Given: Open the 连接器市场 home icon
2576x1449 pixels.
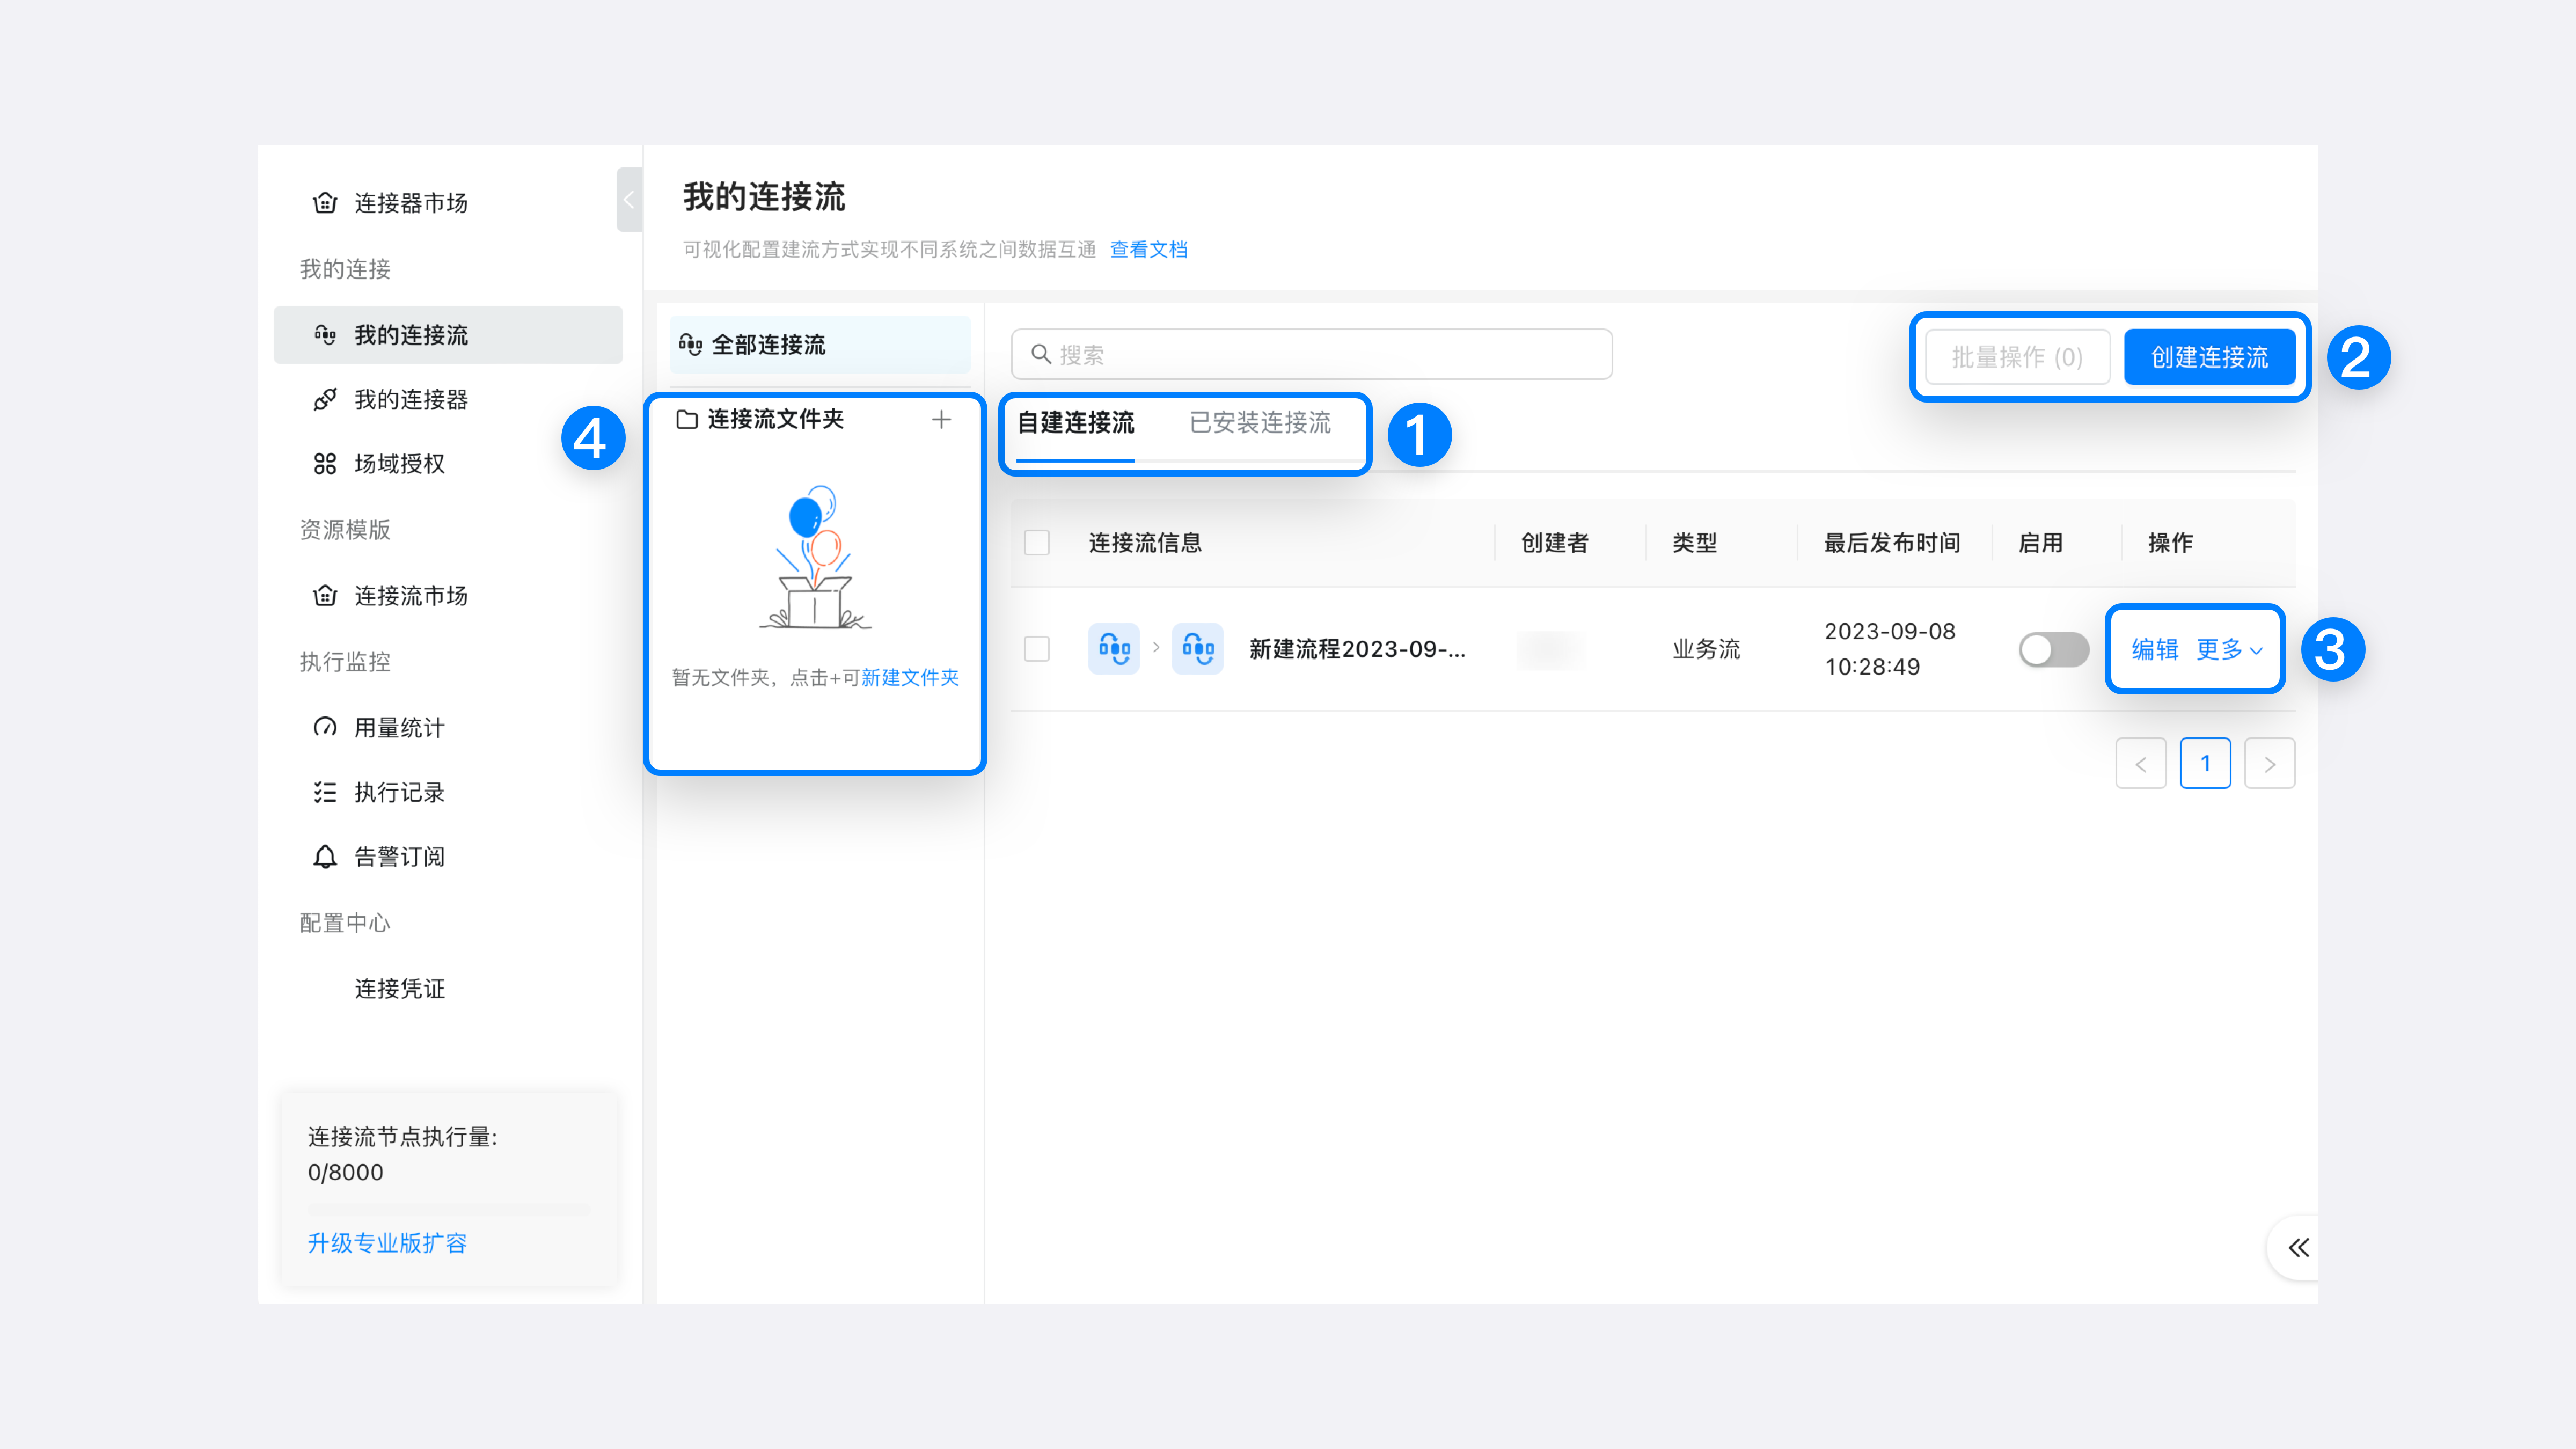Looking at the screenshot, I should tap(325, 202).
